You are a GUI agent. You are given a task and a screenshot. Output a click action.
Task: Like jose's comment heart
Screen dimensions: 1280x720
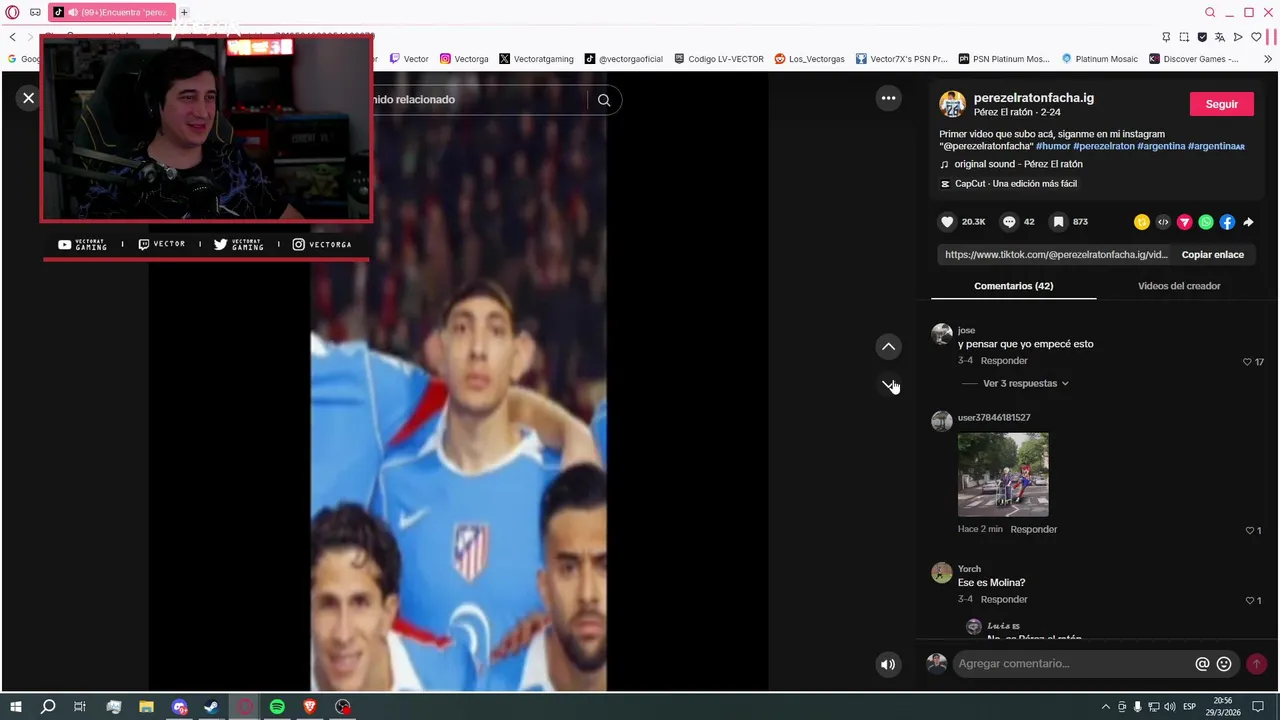pos(1247,362)
